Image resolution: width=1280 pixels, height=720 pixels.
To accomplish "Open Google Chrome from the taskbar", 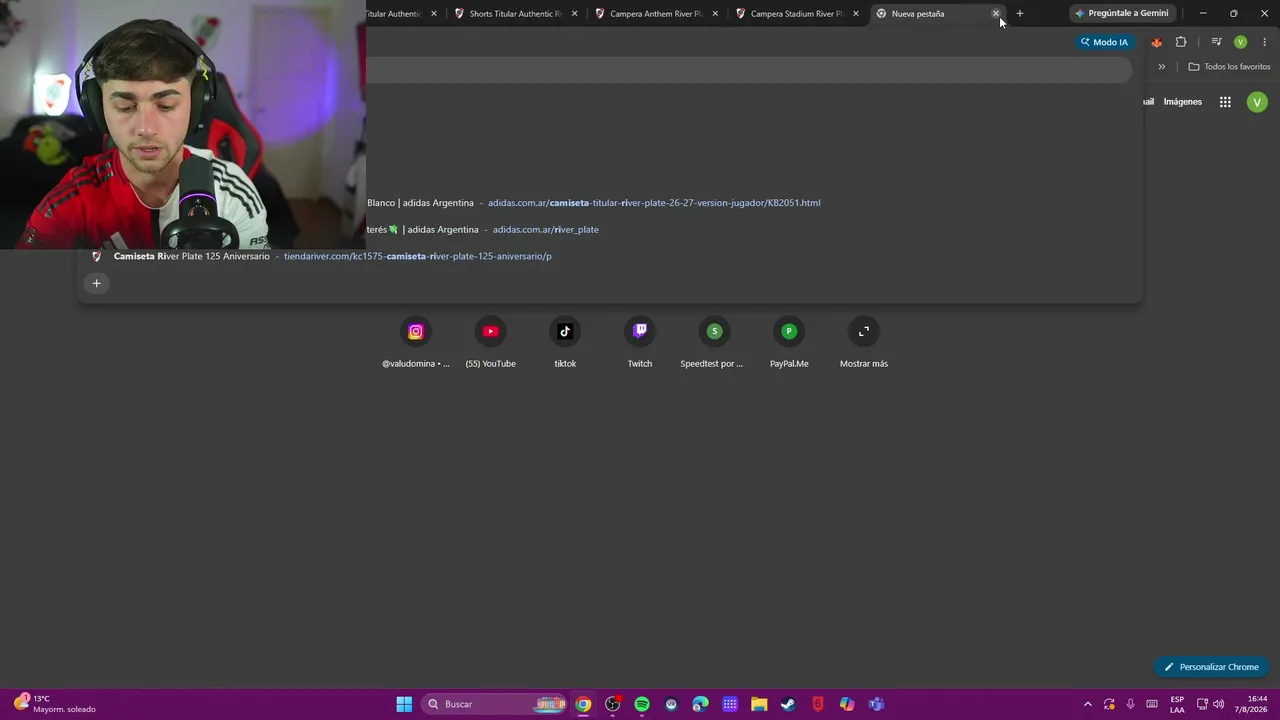I will 583,704.
